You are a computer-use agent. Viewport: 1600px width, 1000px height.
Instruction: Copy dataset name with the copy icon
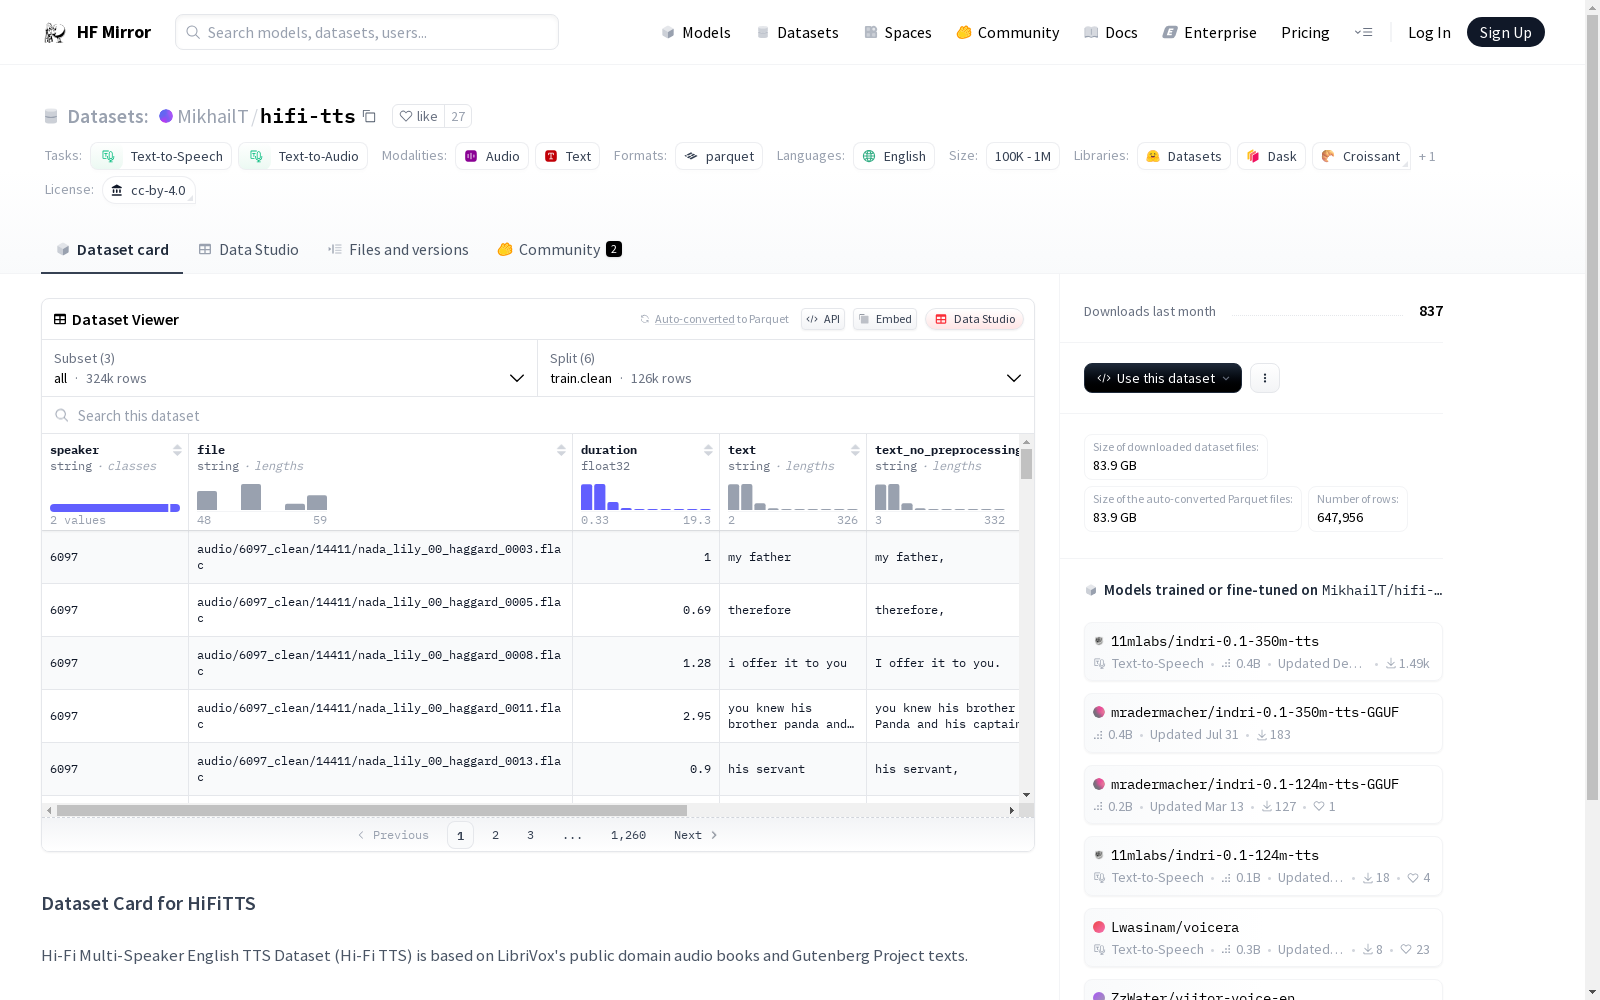click(x=369, y=117)
